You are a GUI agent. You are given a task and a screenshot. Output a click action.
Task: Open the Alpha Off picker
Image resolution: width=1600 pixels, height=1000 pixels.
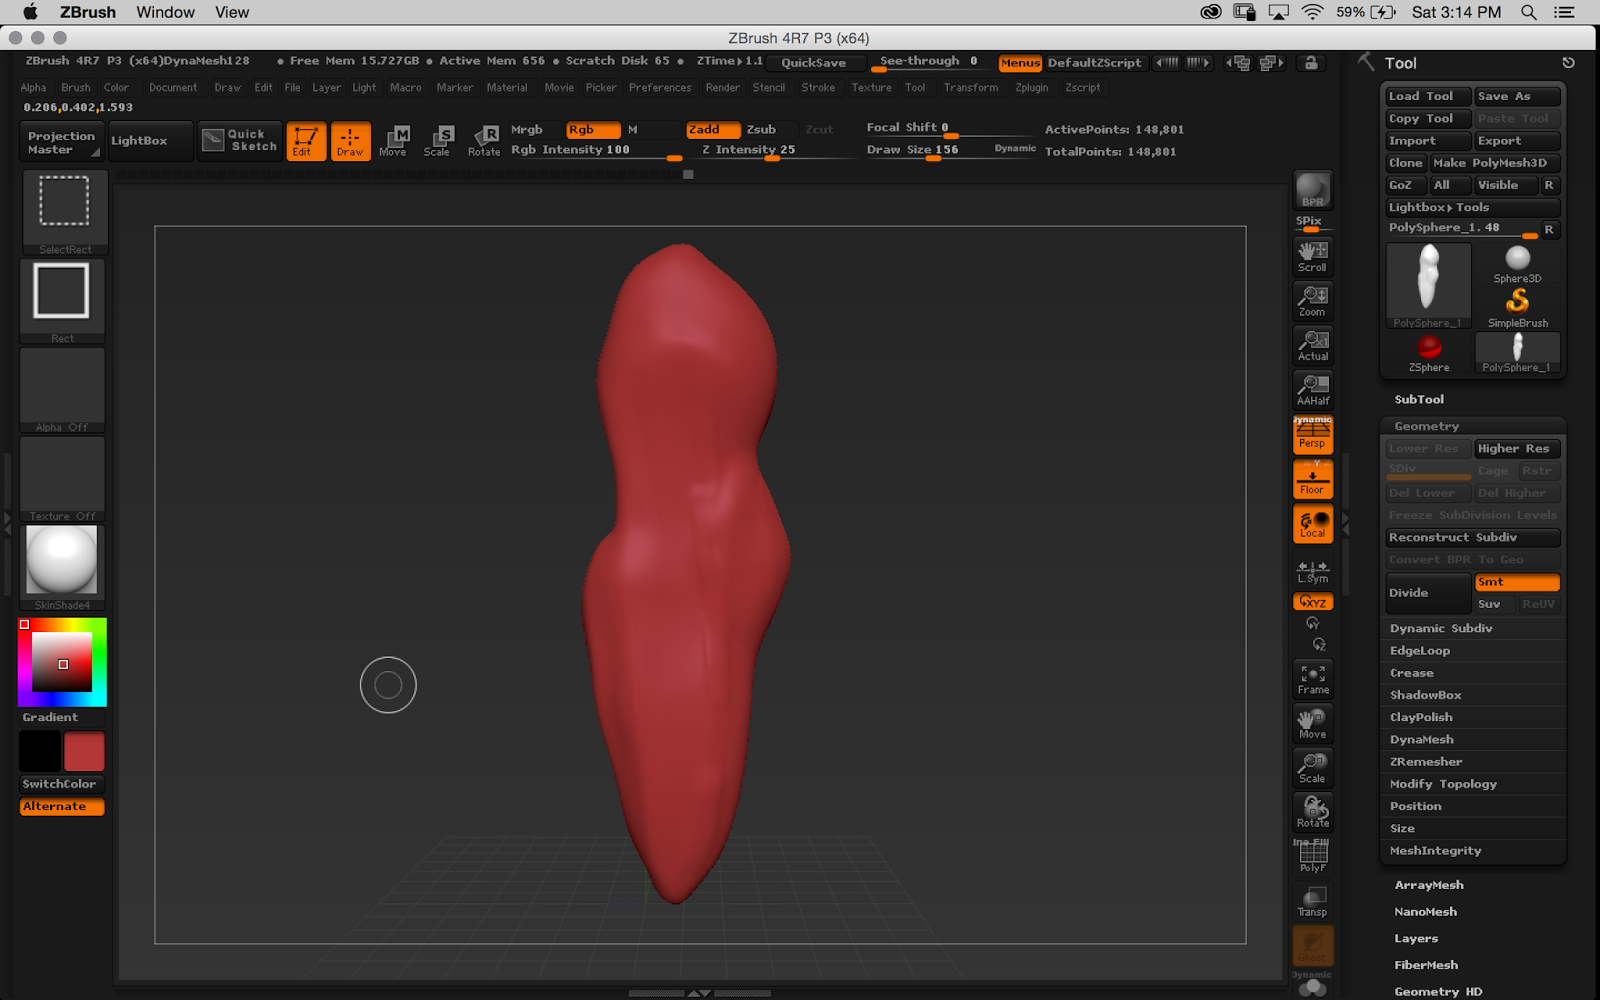coord(62,390)
